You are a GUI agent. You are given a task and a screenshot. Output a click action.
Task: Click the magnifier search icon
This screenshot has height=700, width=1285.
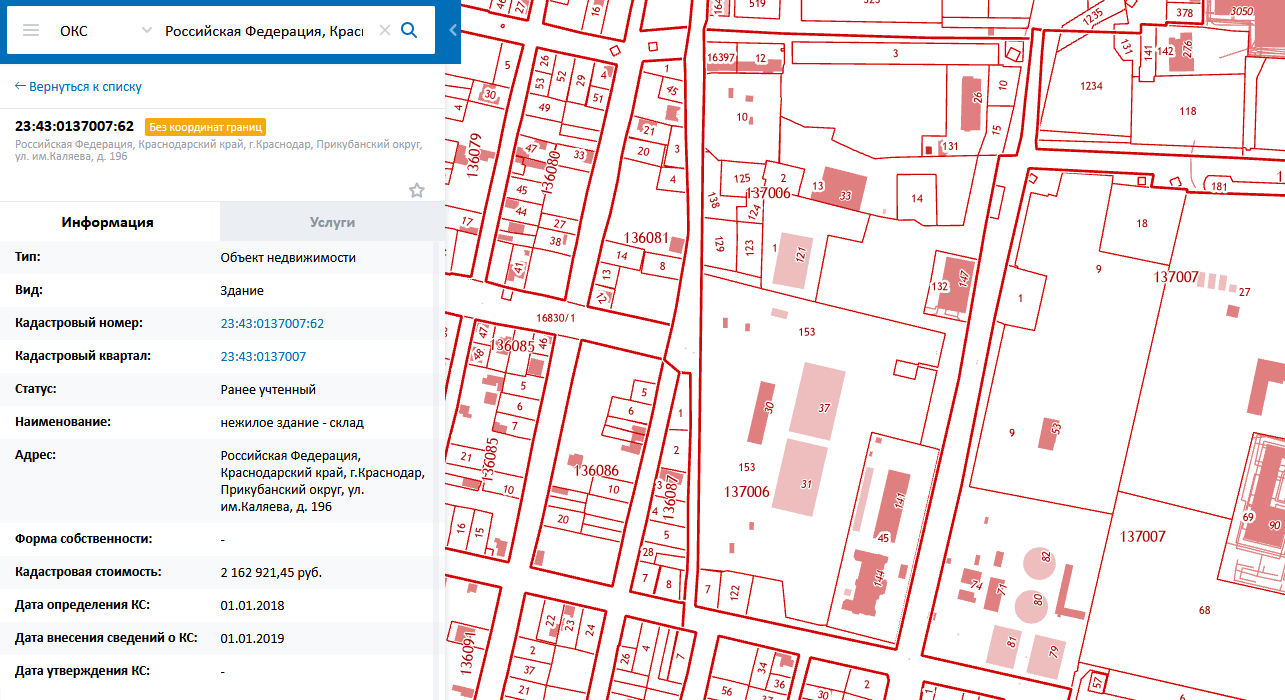(409, 30)
